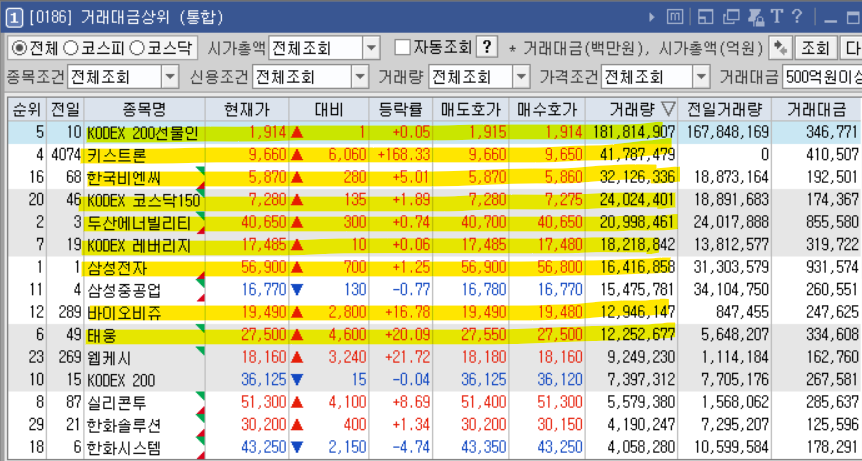Sort by the 현재가 column header
Viewport: 862px width, 461px height.
[247, 109]
